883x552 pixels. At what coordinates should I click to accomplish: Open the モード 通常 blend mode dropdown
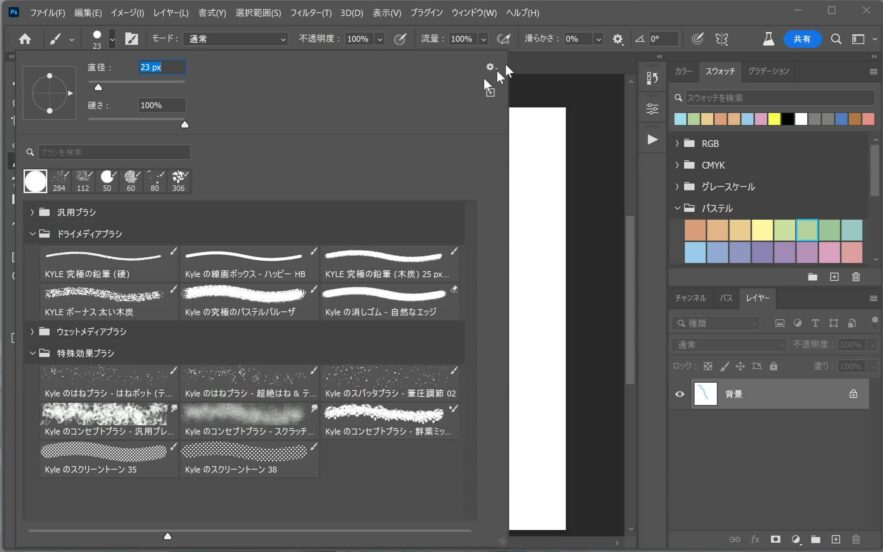[235, 39]
